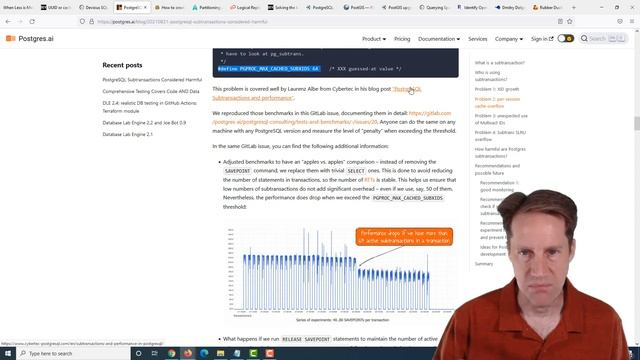640x360 pixels.
Task: Jump to 'Problem 1: XID growth' section
Action: 497,89
